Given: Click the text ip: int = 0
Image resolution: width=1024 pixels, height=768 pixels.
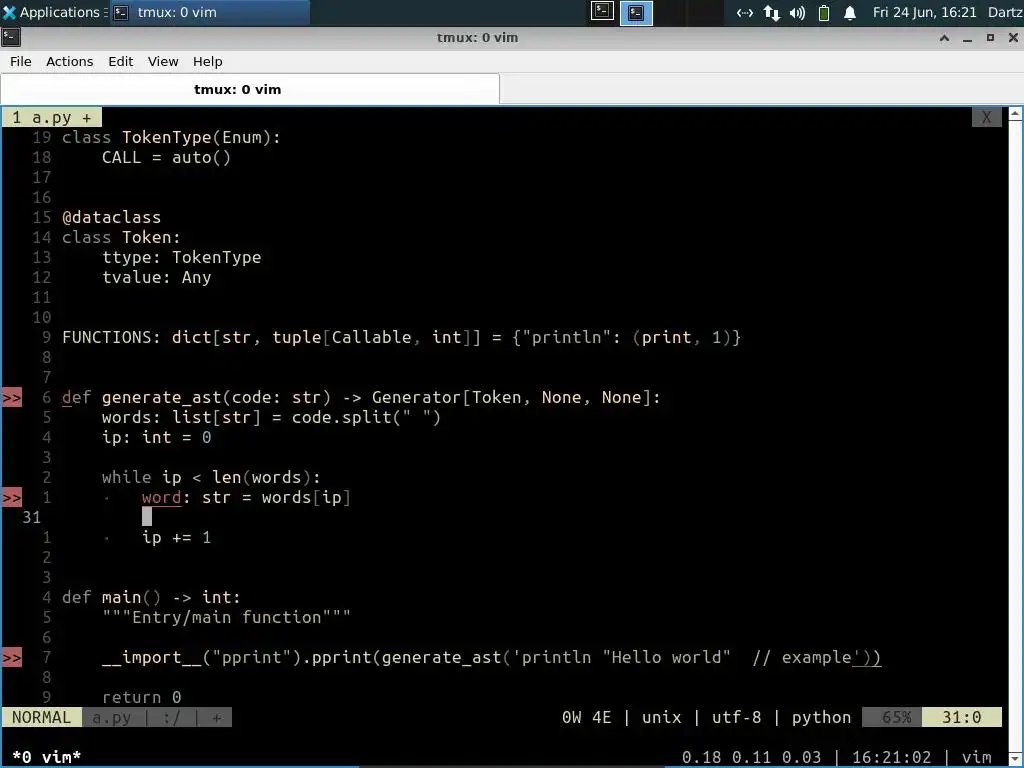Looking at the screenshot, I should pyautogui.click(x=157, y=438).
